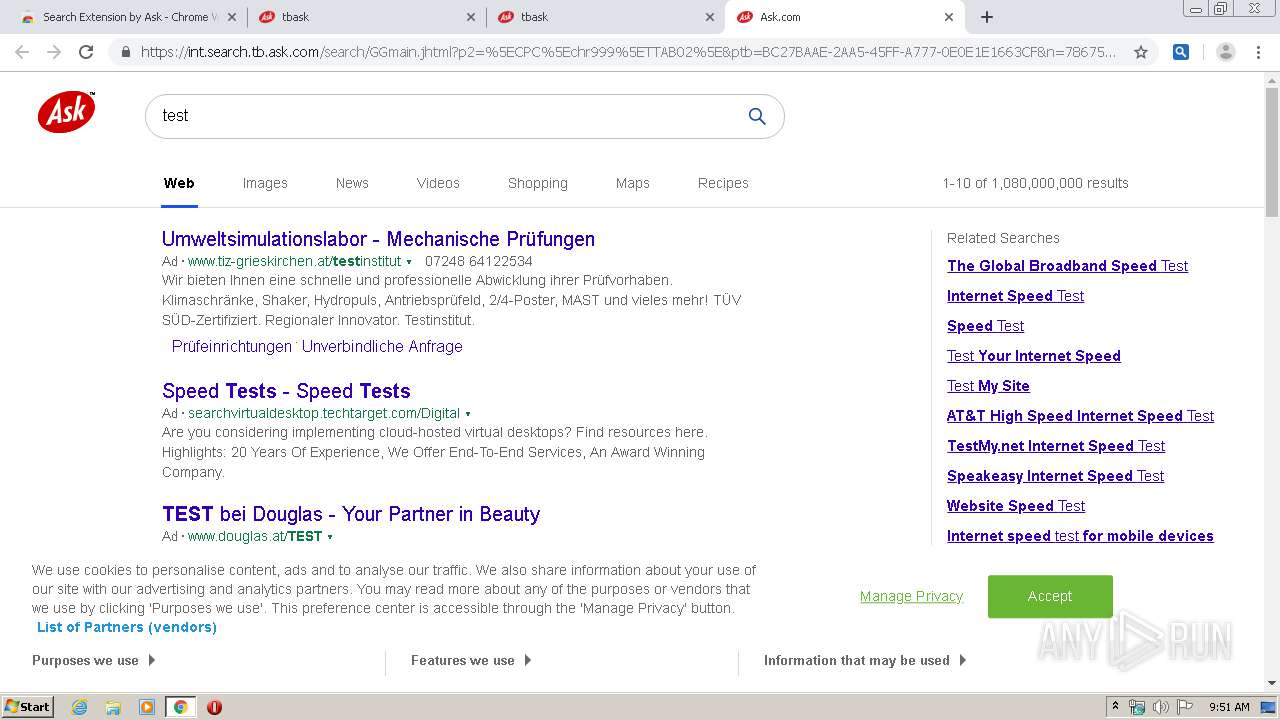The height and width of the screenshot is (720, 1280).
Task: Open List of Partners (vendors)
Action: [127, 627]
